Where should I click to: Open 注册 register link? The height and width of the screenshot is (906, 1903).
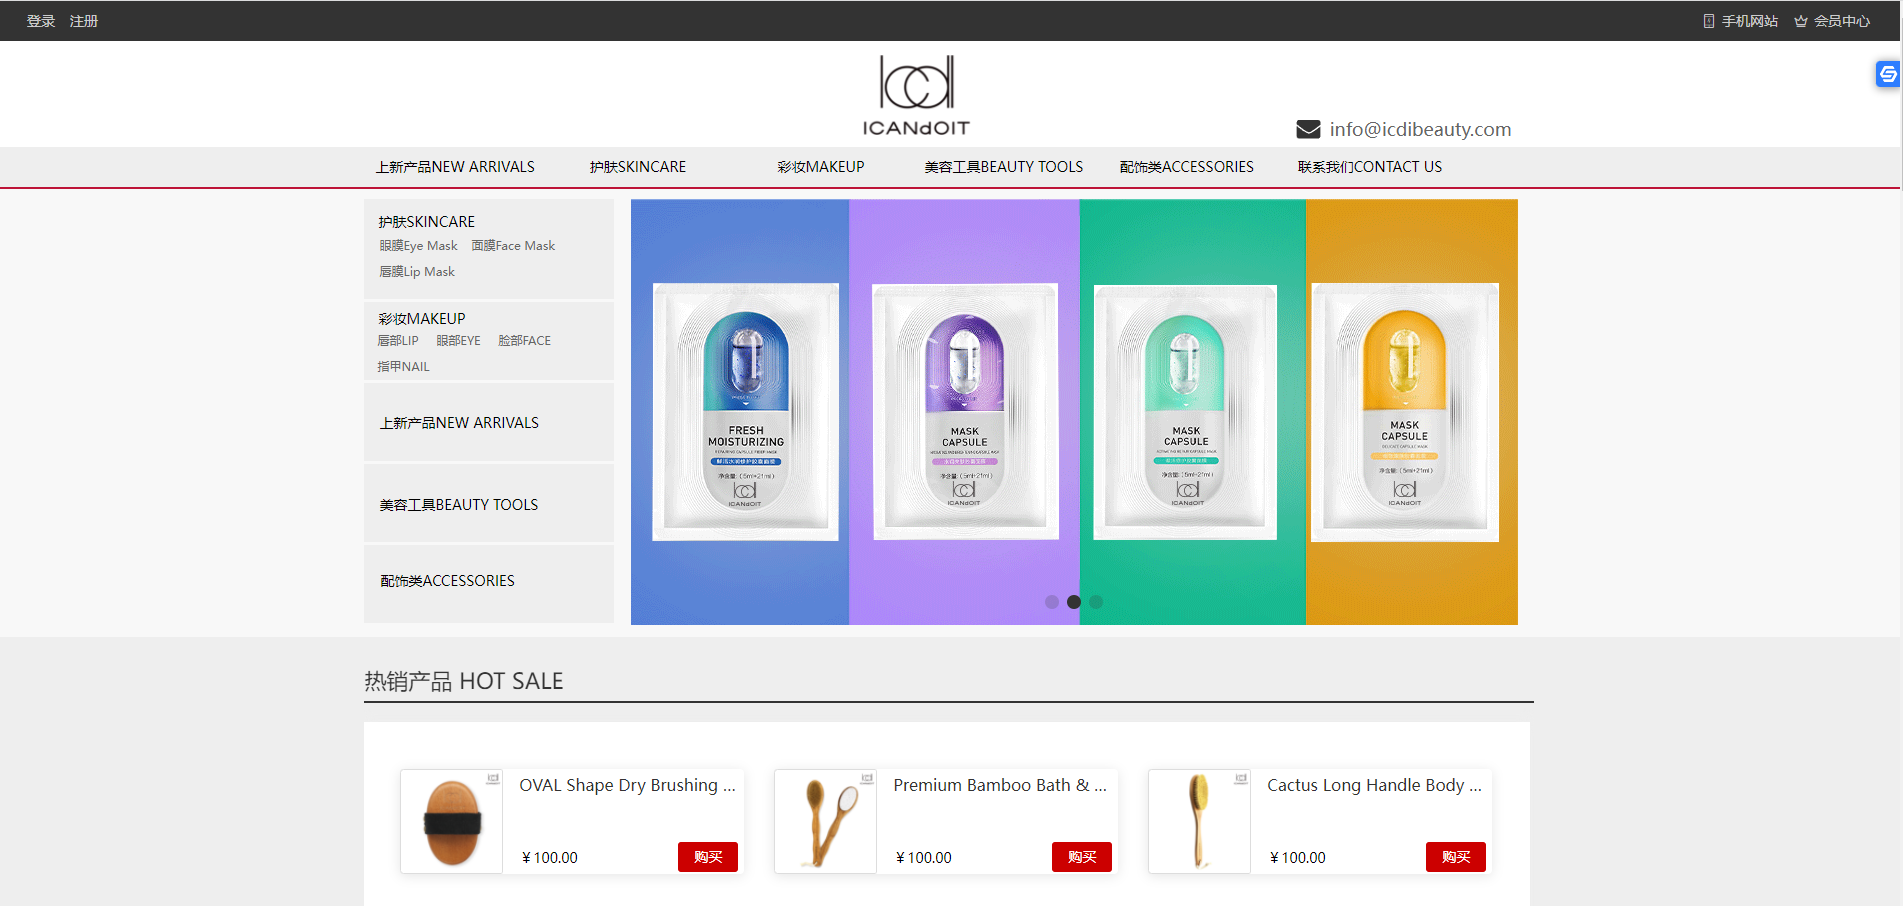click(x=84, y=21)
